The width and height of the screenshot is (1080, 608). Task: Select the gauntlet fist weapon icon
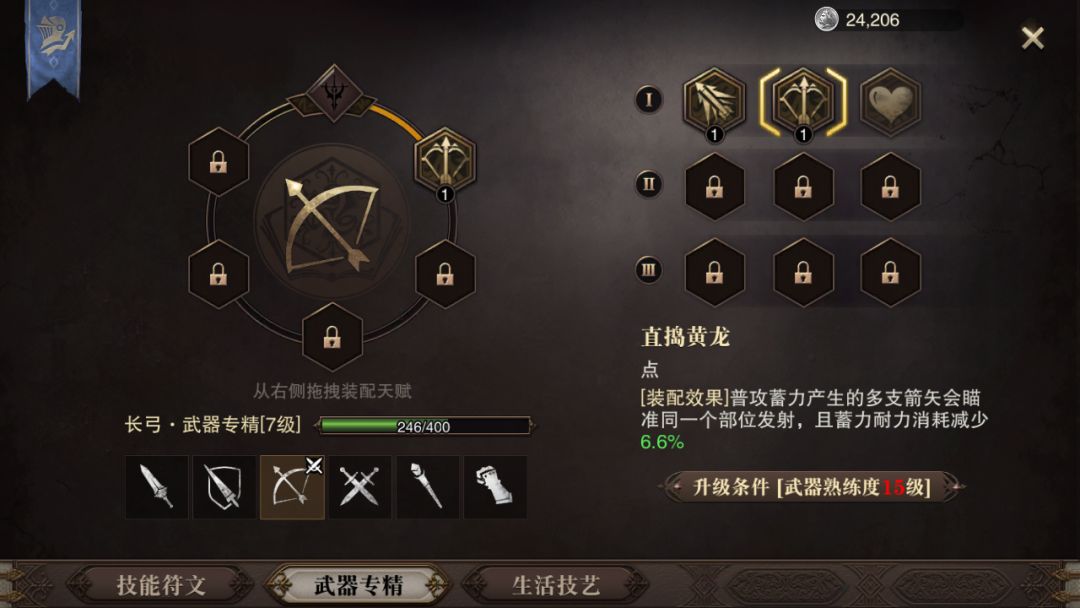[495, 487]
